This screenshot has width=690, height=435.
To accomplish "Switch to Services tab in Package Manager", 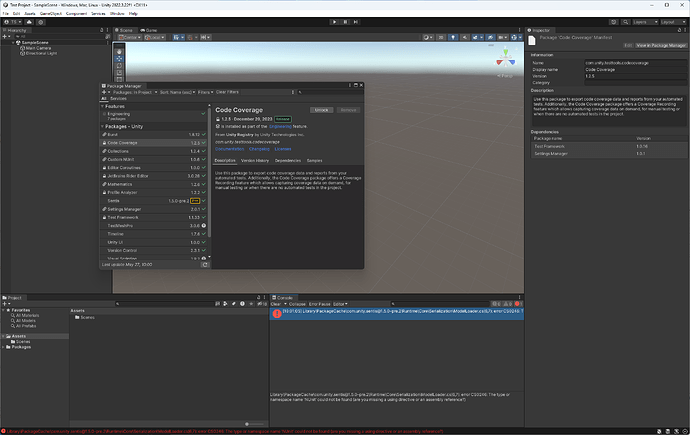I will pyautogui.click(x=118, y=99).
